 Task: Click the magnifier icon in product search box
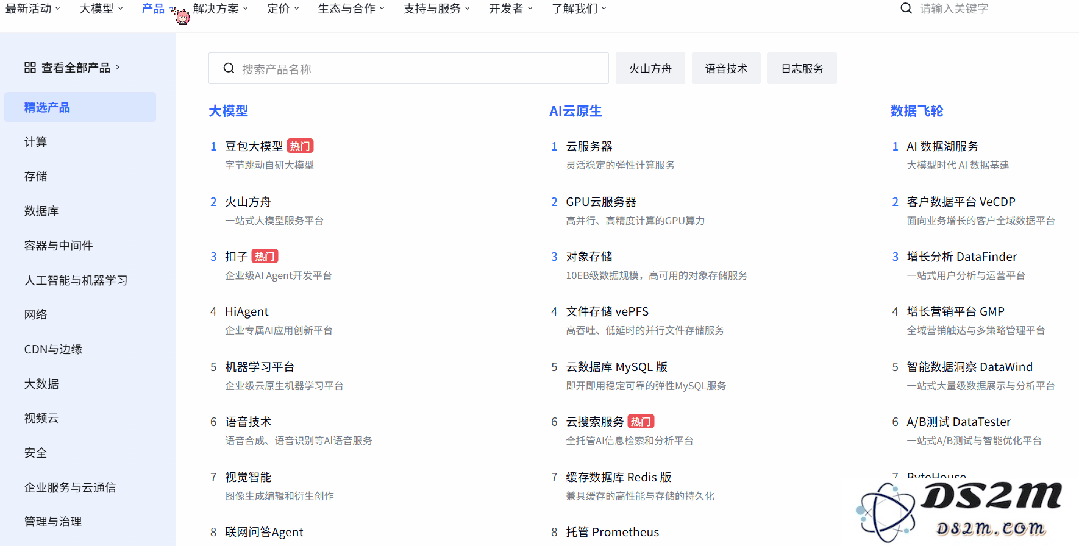229,69
